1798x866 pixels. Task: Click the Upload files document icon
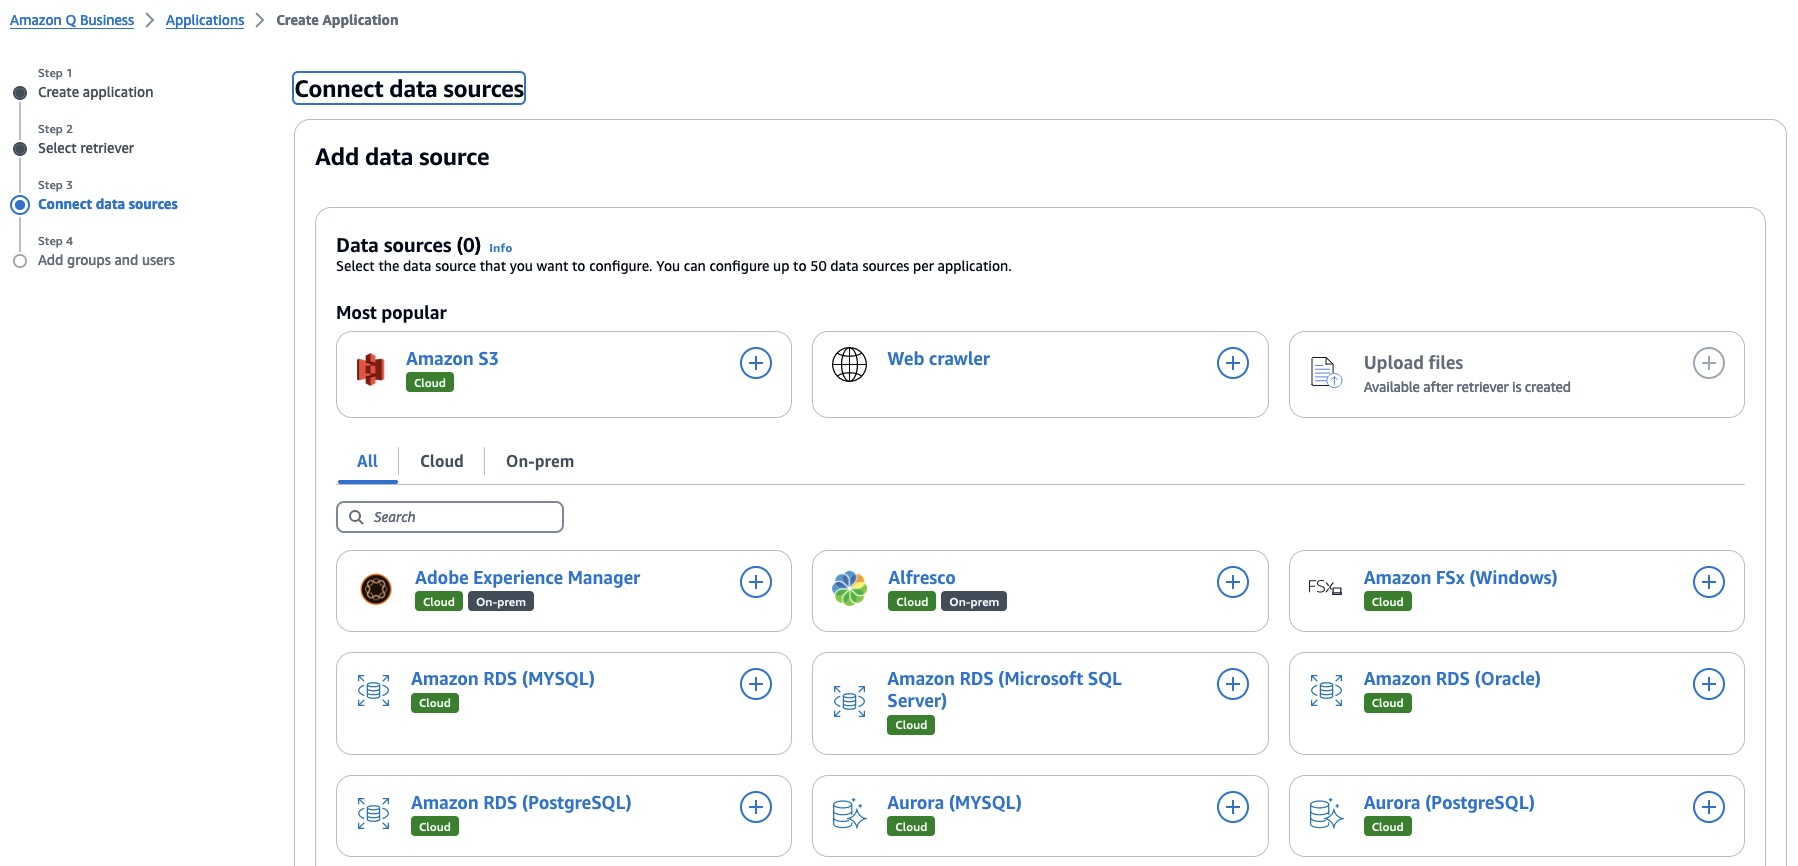coord(1326,372)
